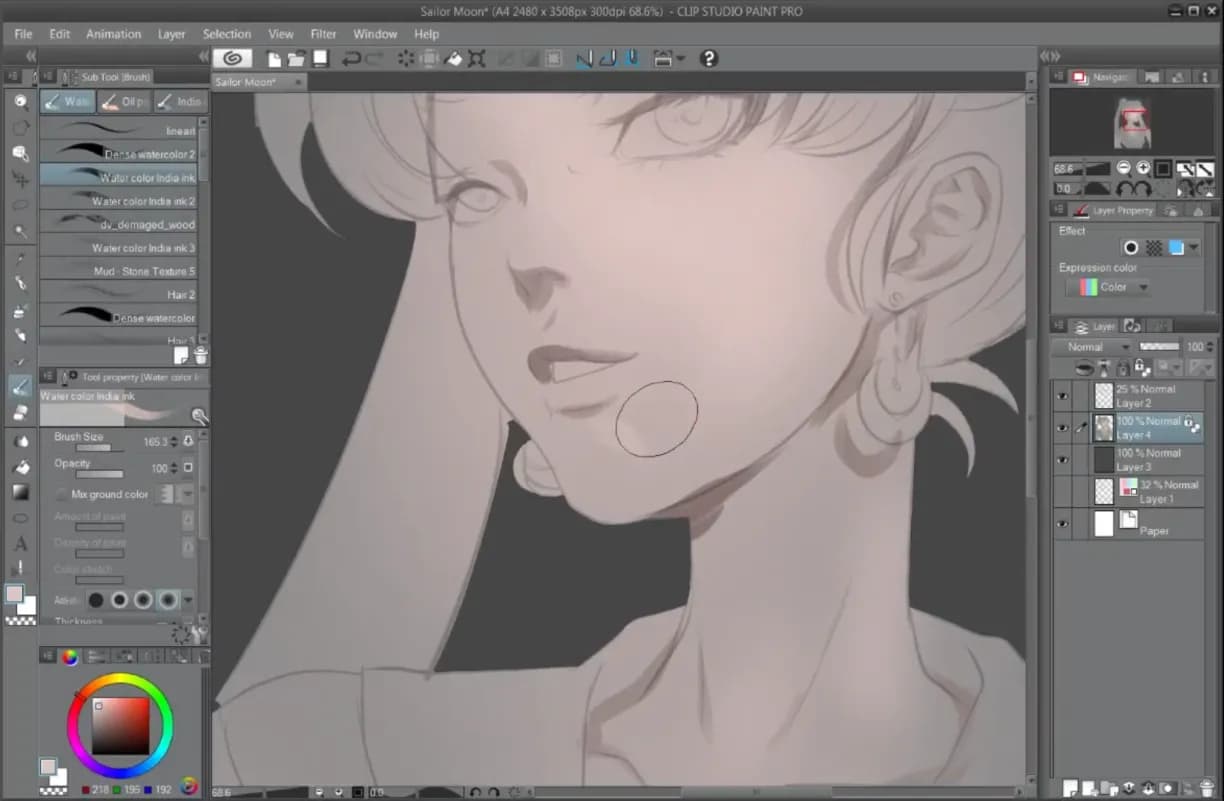Show Layer 1 via visibility box
1224x801 pixels.
tap(1062, 491)
